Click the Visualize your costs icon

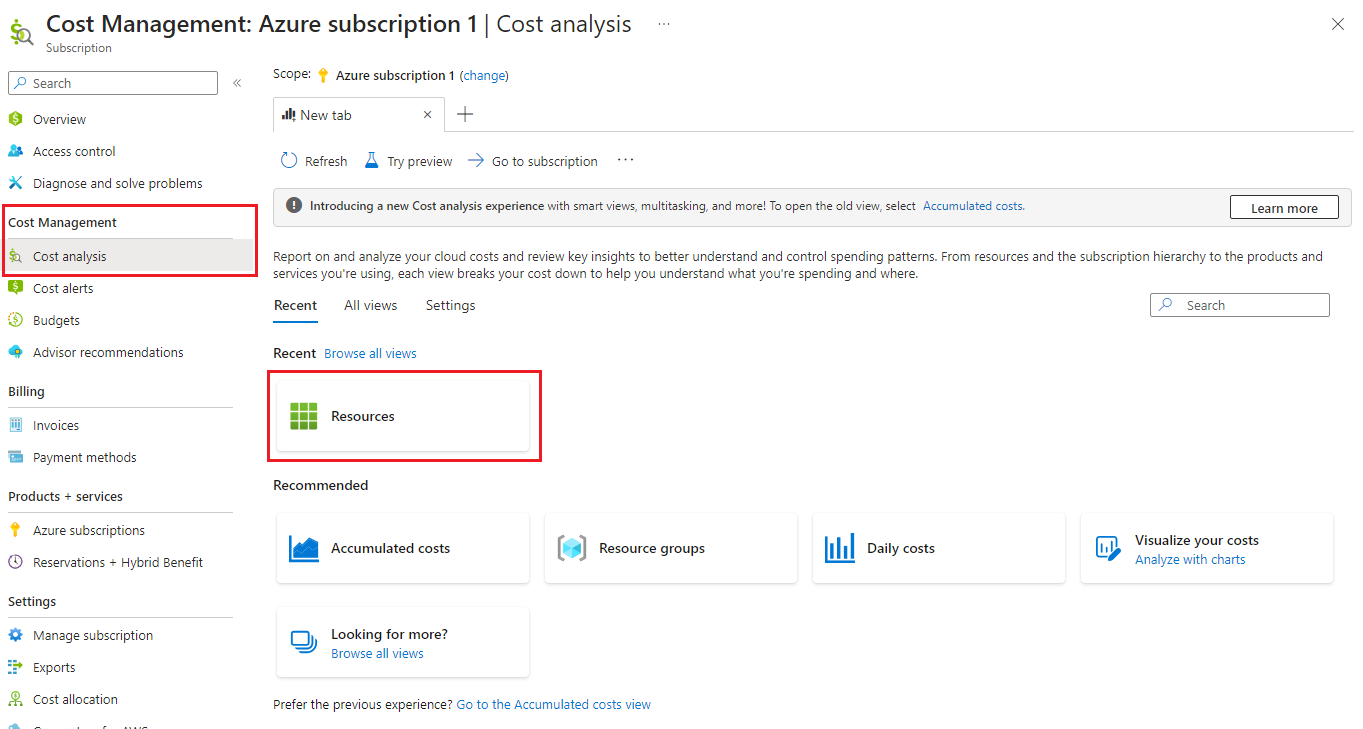tap(1108, 548)
